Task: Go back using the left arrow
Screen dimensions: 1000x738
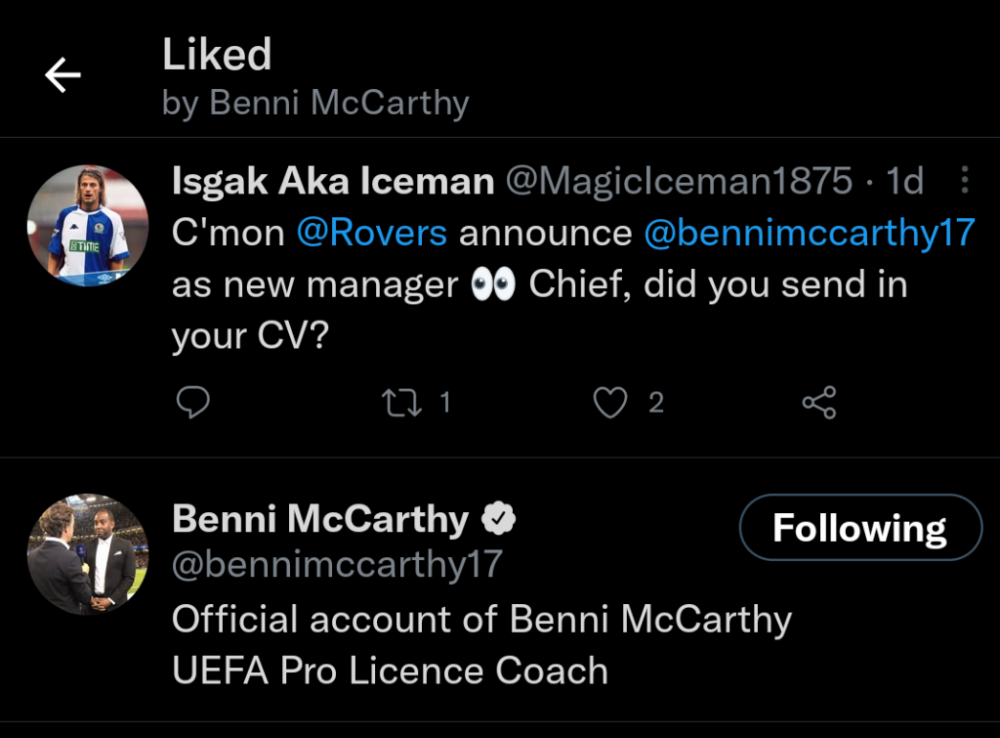Action: click(62, 75)
